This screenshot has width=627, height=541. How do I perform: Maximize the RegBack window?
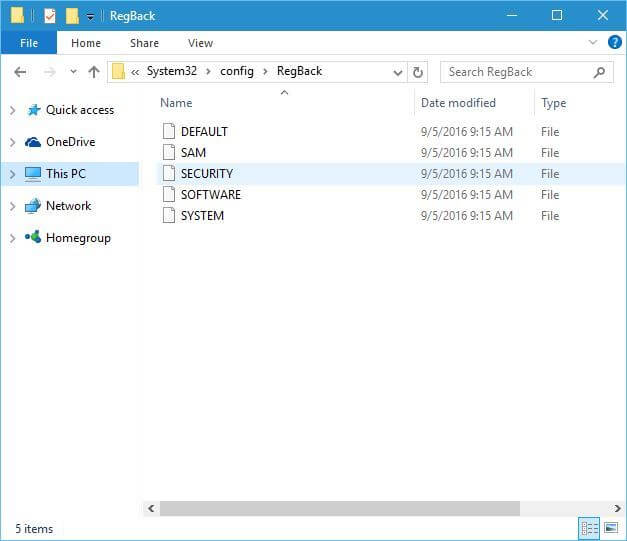557,16
